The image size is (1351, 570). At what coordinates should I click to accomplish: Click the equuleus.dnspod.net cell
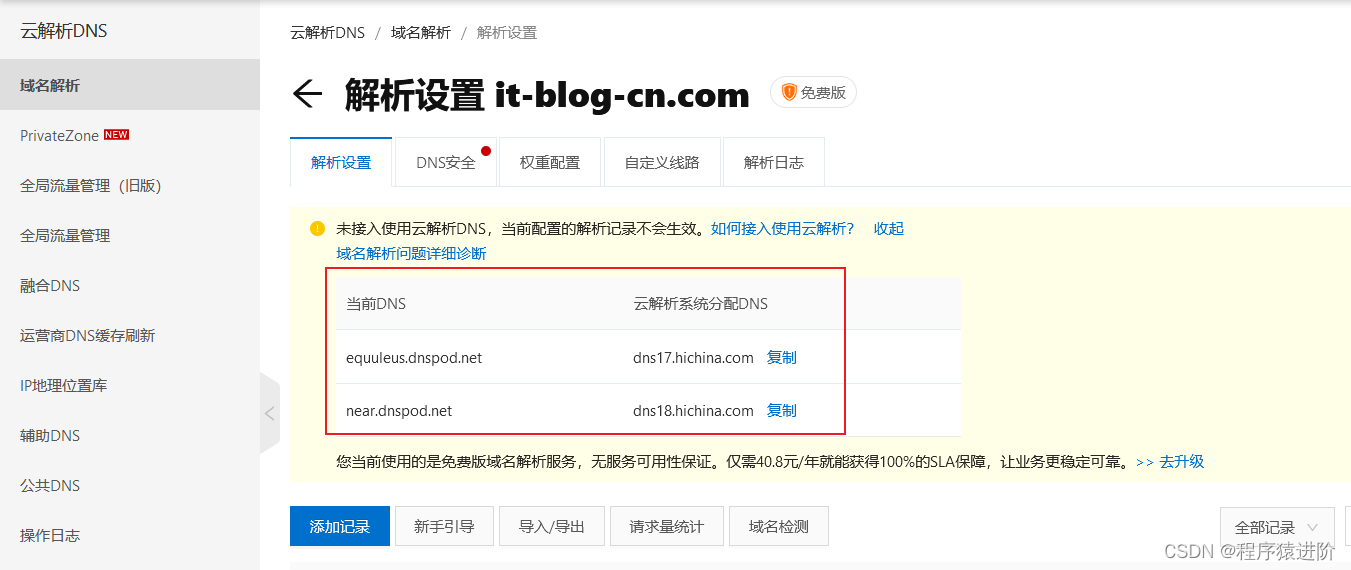(x=414, y=358)
